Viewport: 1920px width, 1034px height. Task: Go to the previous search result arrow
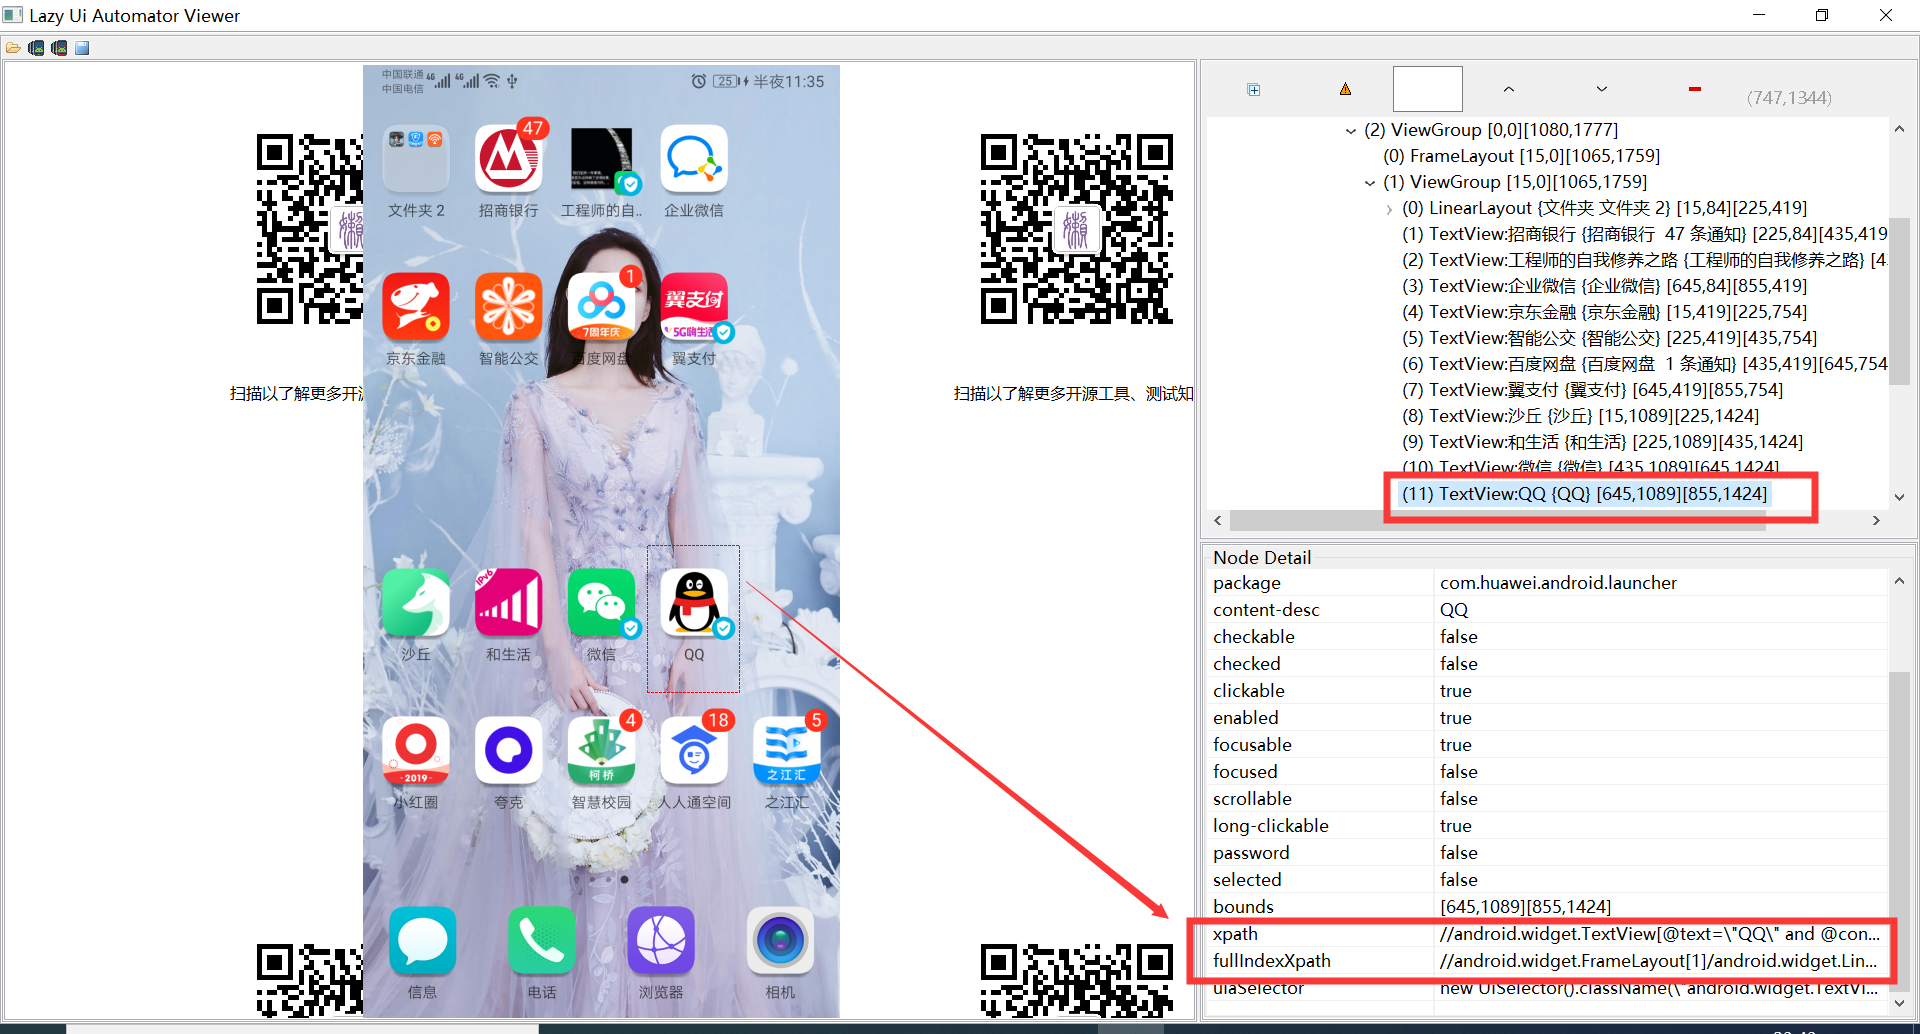[x=1508, y=89]
